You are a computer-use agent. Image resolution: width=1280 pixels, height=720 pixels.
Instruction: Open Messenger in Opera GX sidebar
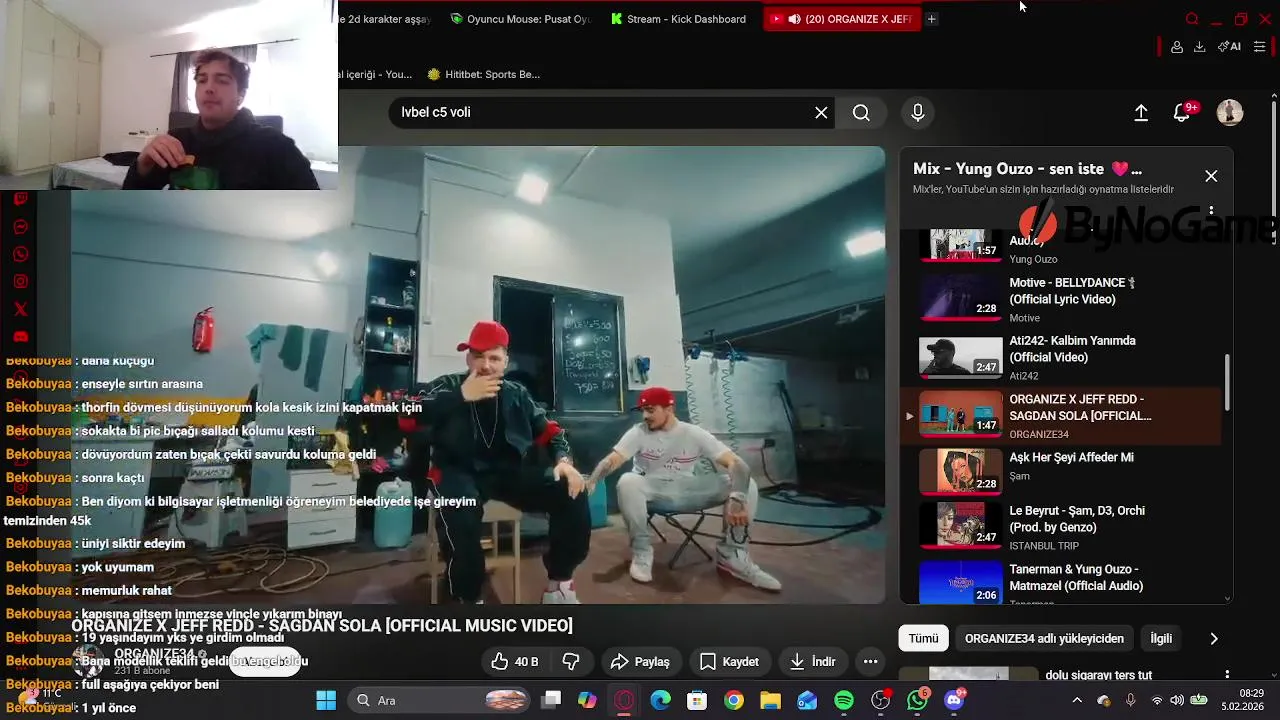pos(20,227)
